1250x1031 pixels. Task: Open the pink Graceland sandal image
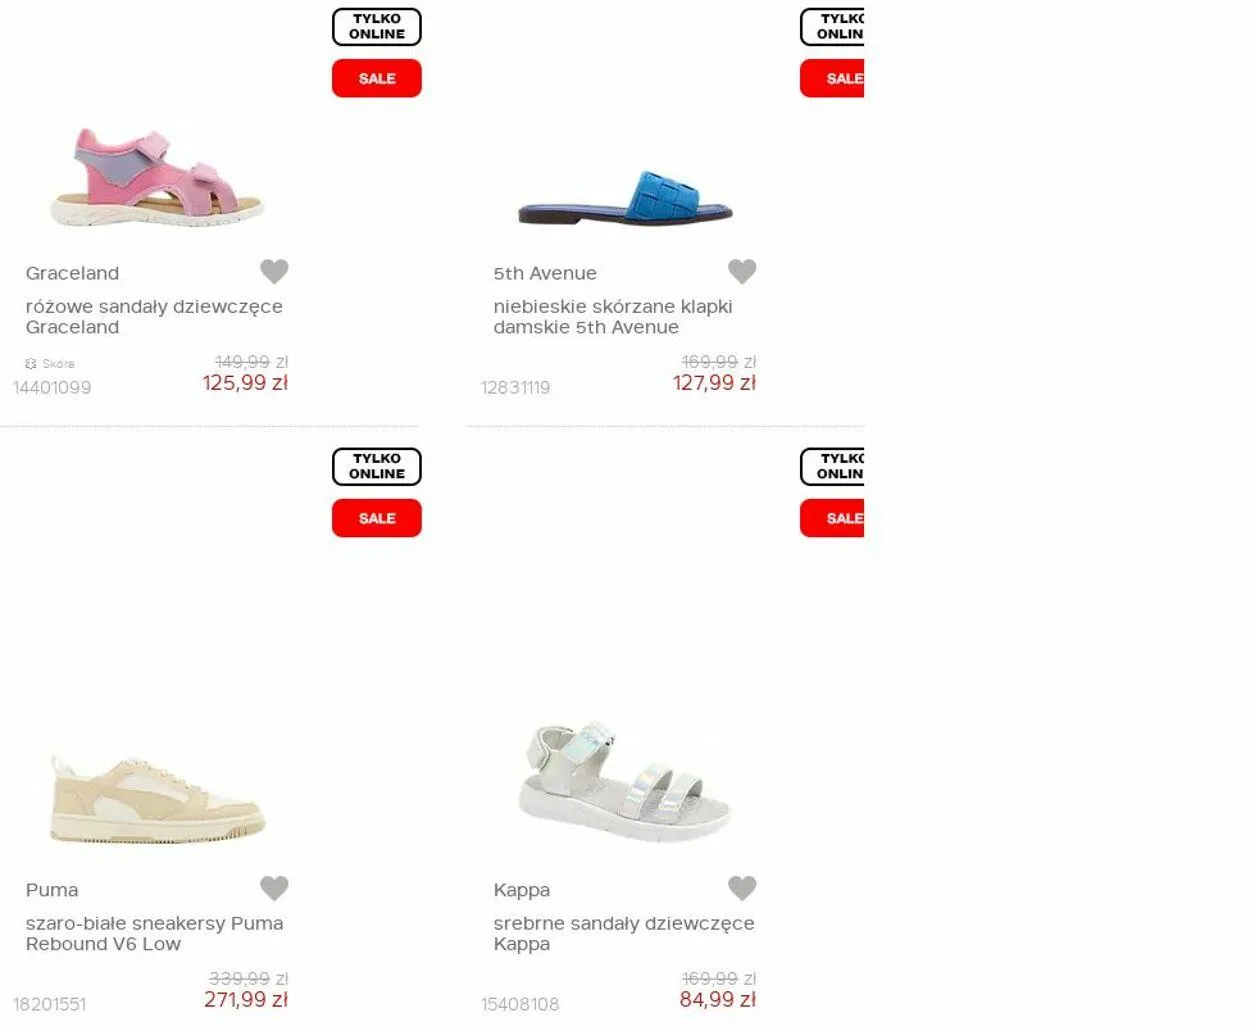coord(157,177)
